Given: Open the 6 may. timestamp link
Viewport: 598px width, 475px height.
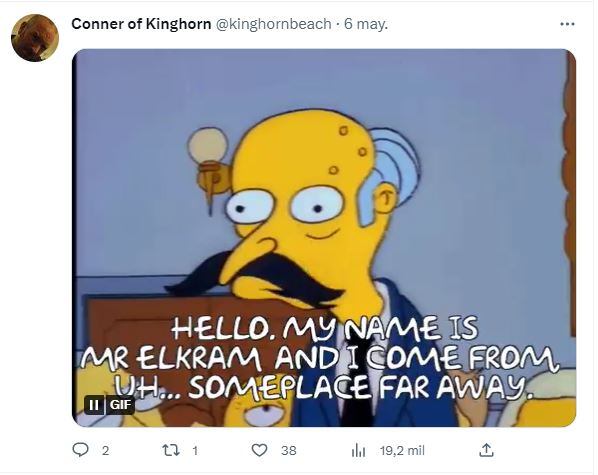Looking at the screenshot, I should [366, 24].
